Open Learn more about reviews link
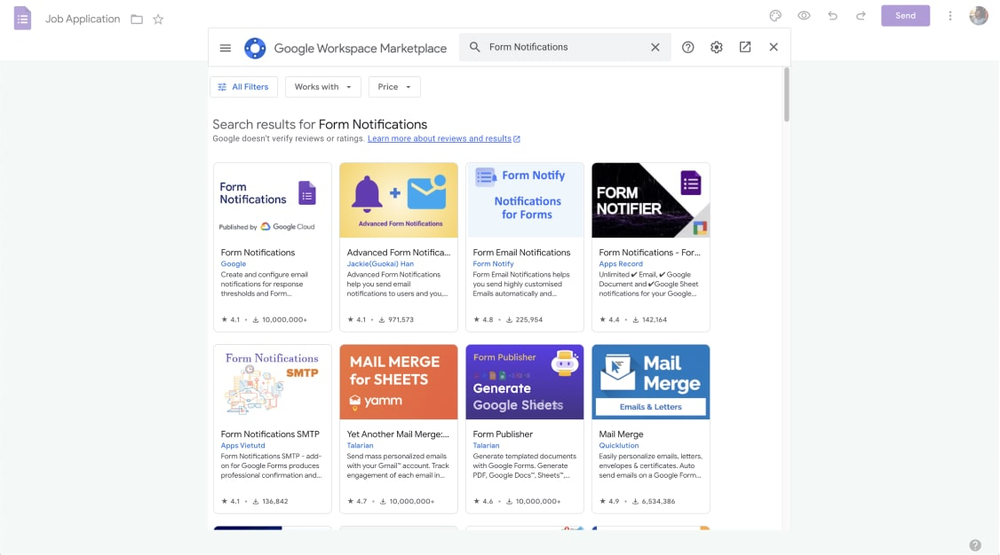 439,139
